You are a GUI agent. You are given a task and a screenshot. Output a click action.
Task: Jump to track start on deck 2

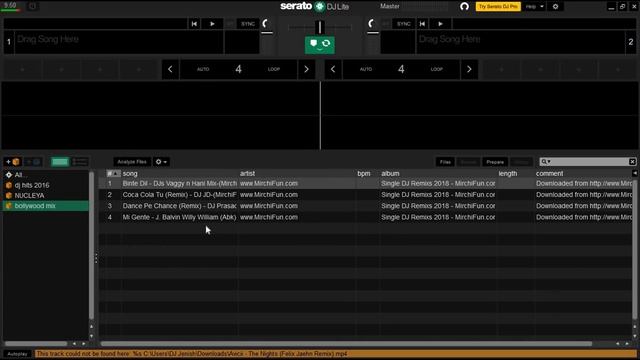(x=422, y=24)
